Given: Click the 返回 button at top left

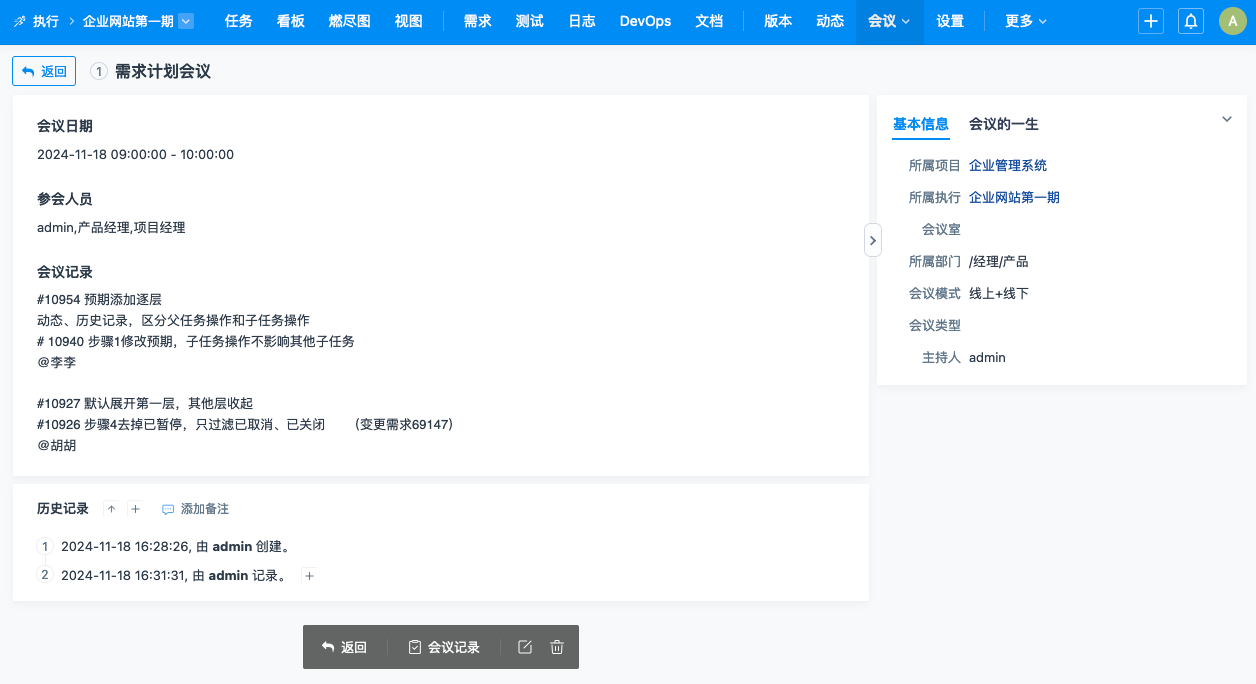Looking at the screenshot, I should 44,71.
